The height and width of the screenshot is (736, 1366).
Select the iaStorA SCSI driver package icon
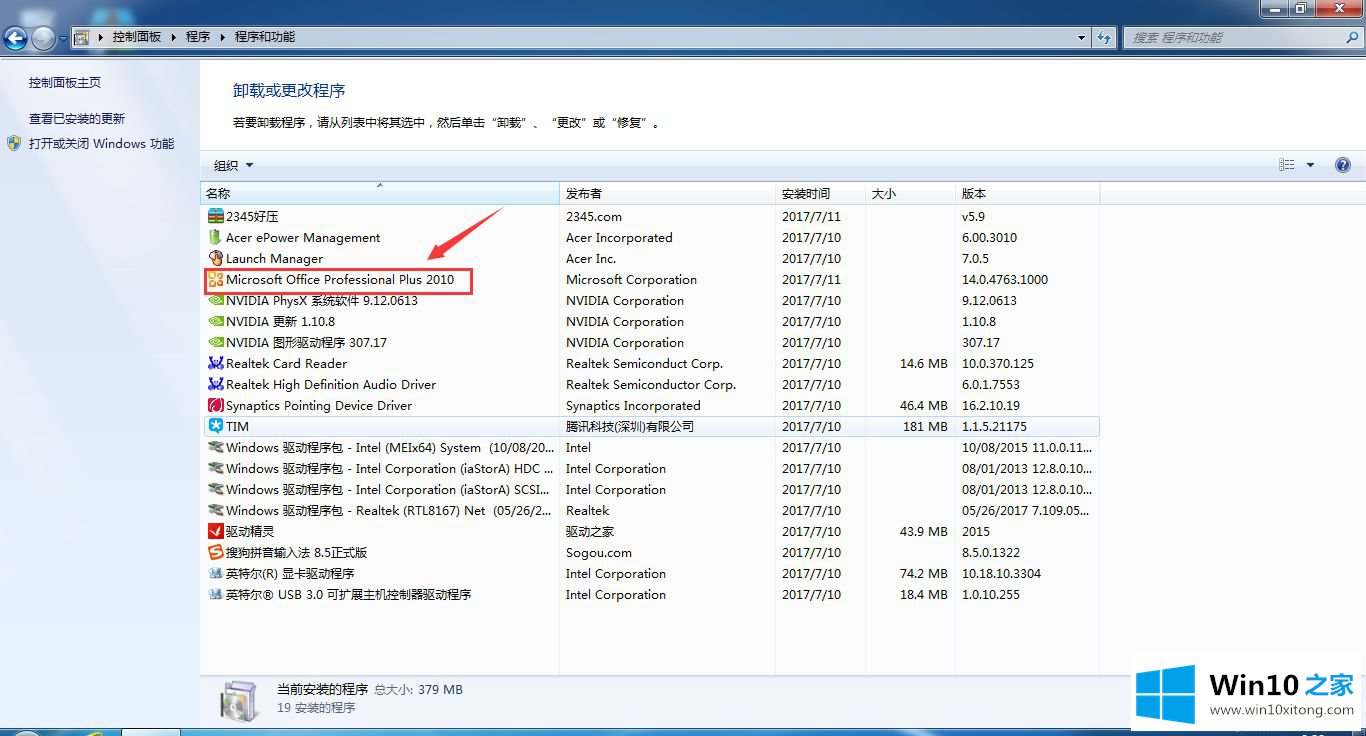coord(215,489)
